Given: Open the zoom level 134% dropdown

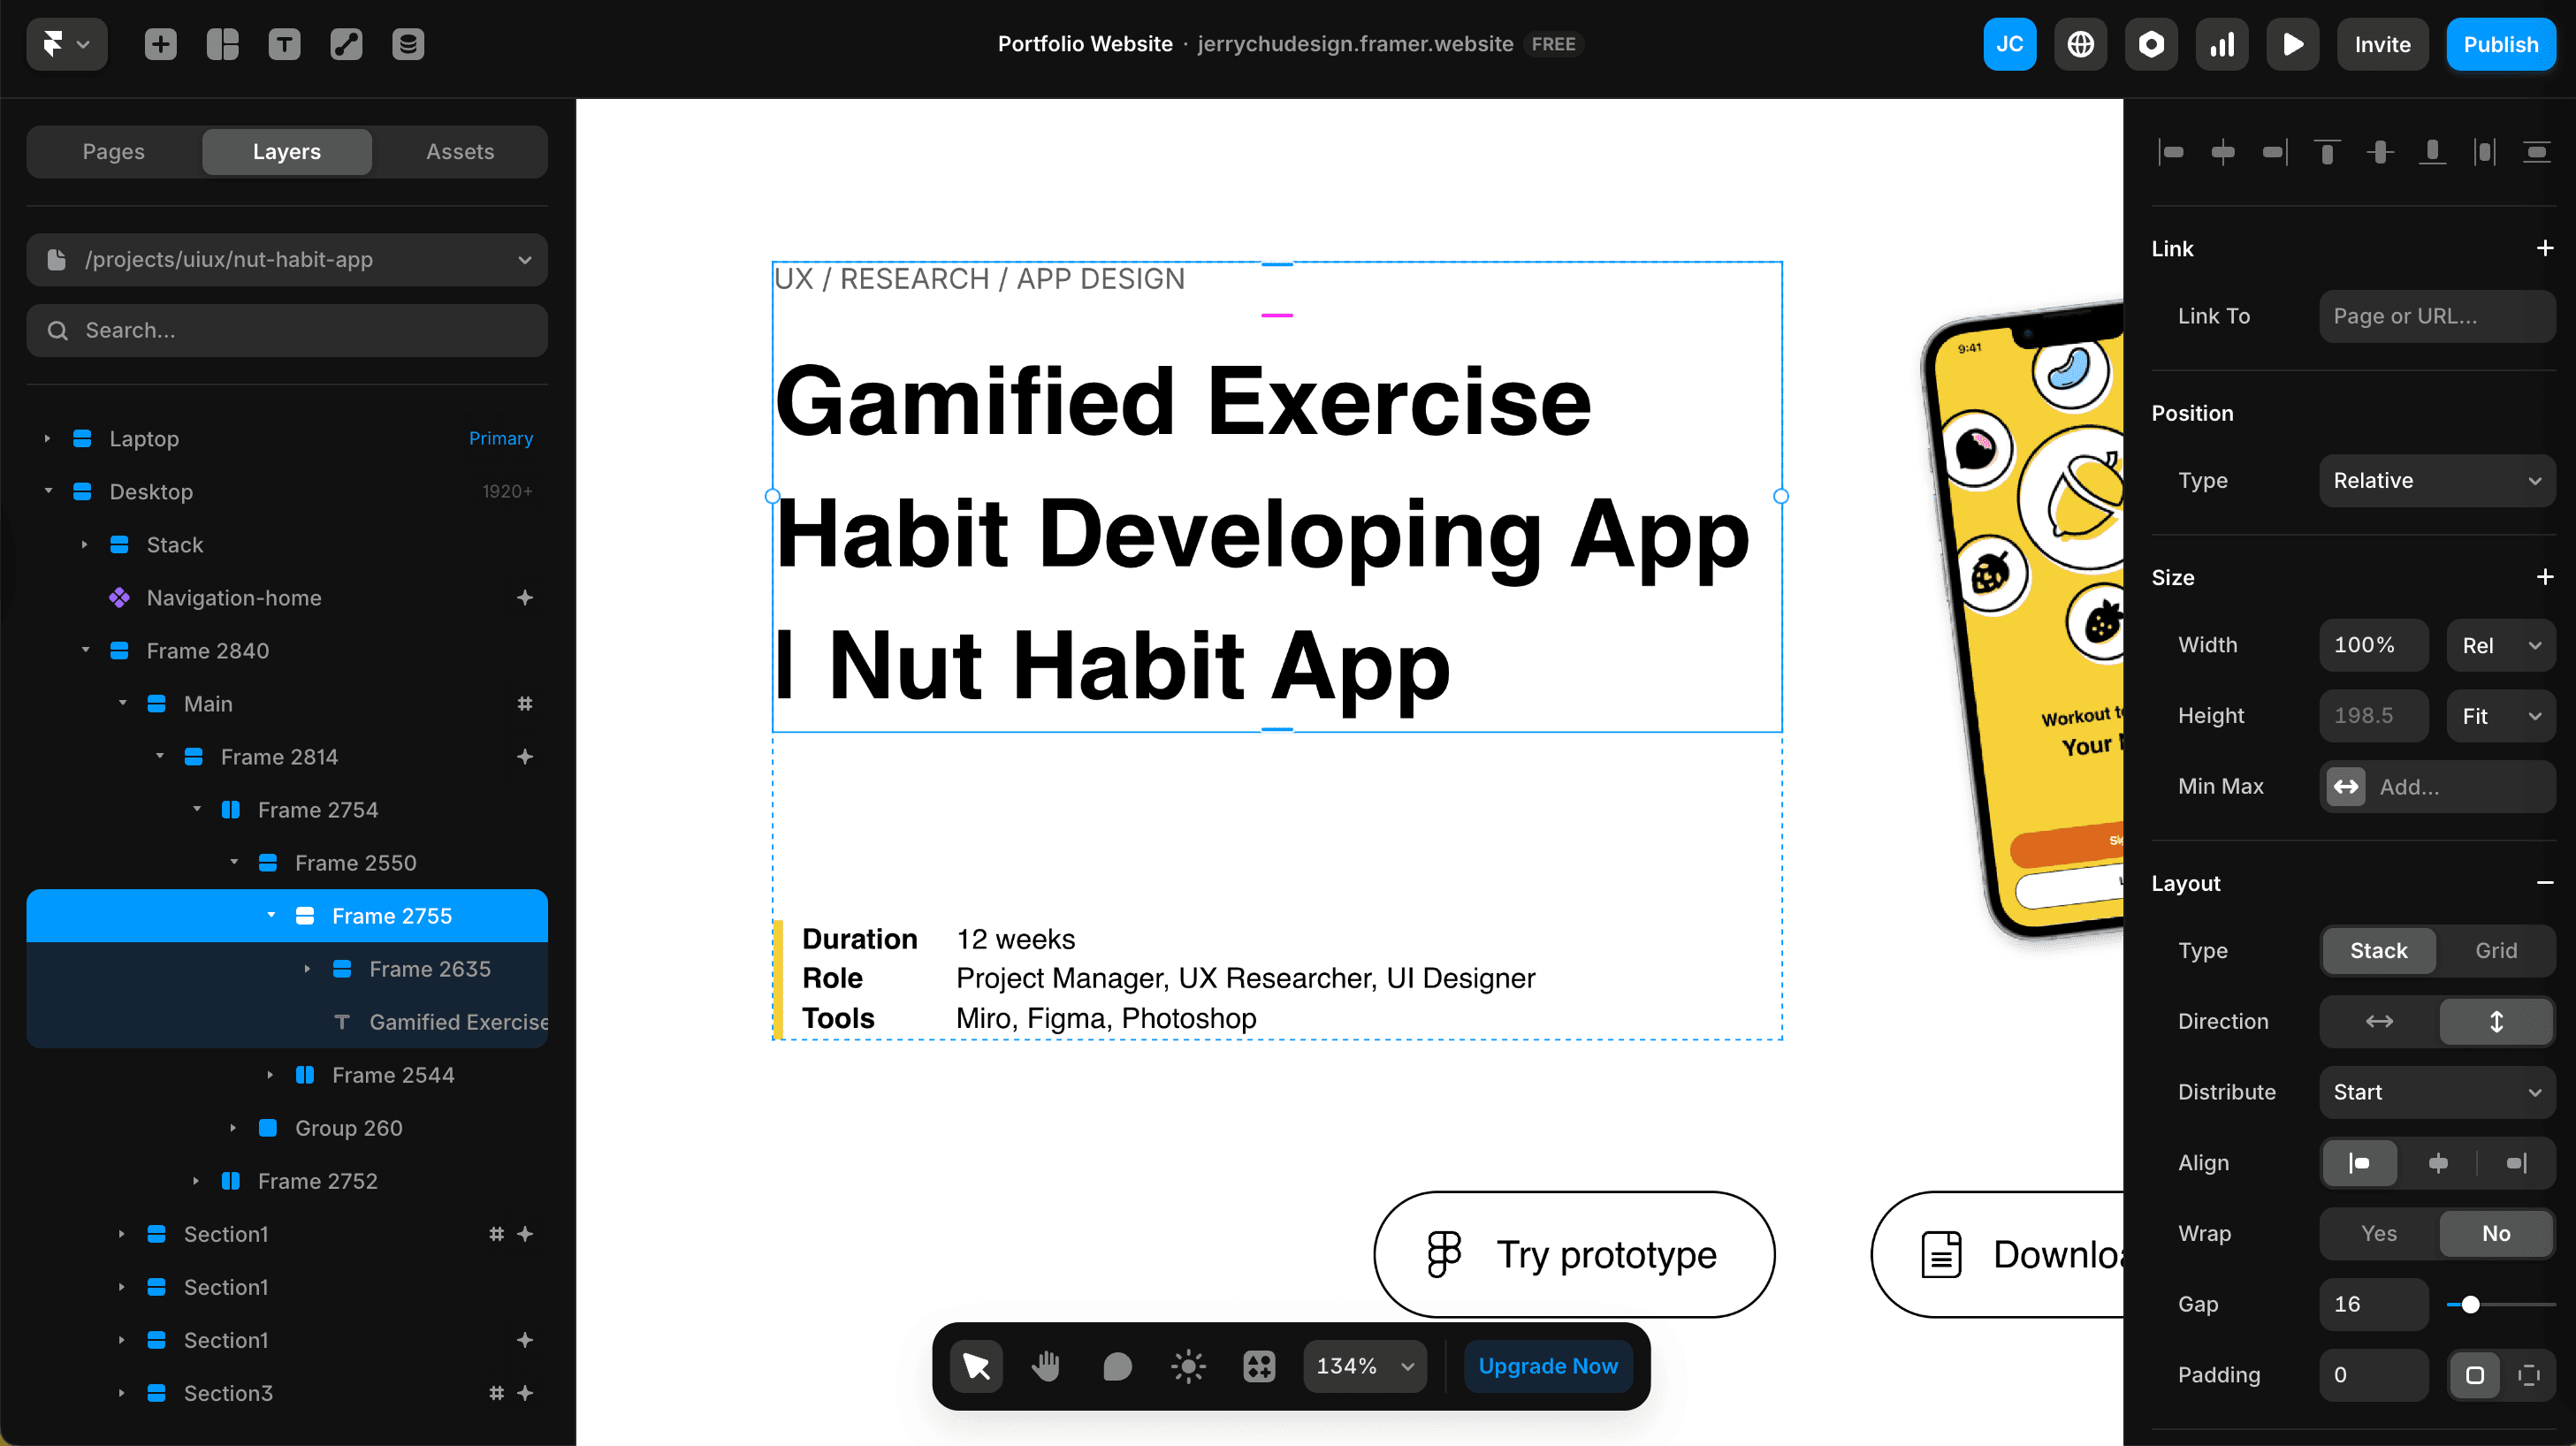Looking at the screenshot, I should (1364, 1366).
